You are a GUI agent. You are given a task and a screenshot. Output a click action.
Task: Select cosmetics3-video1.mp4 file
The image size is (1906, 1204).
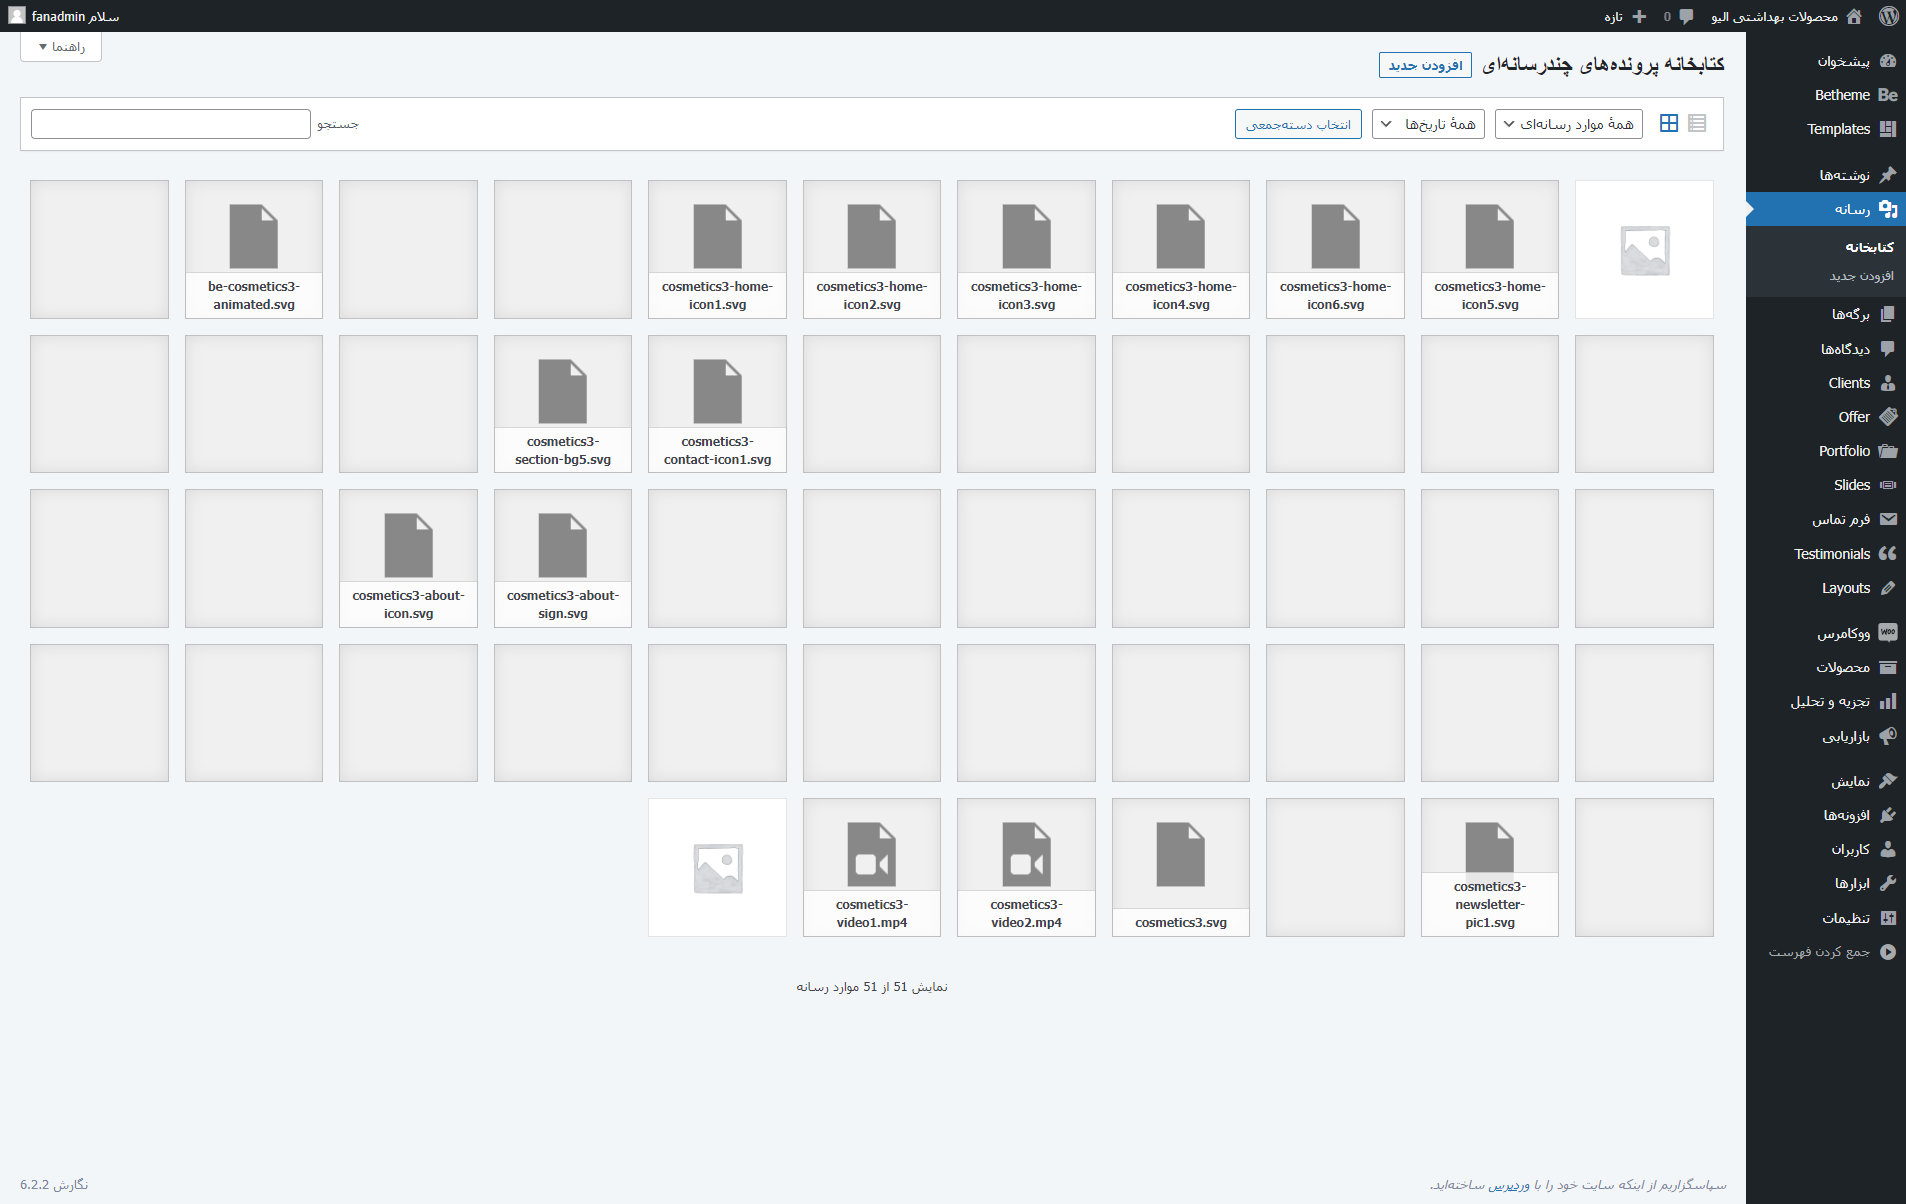pyautogui.click(x=872, y=867)
